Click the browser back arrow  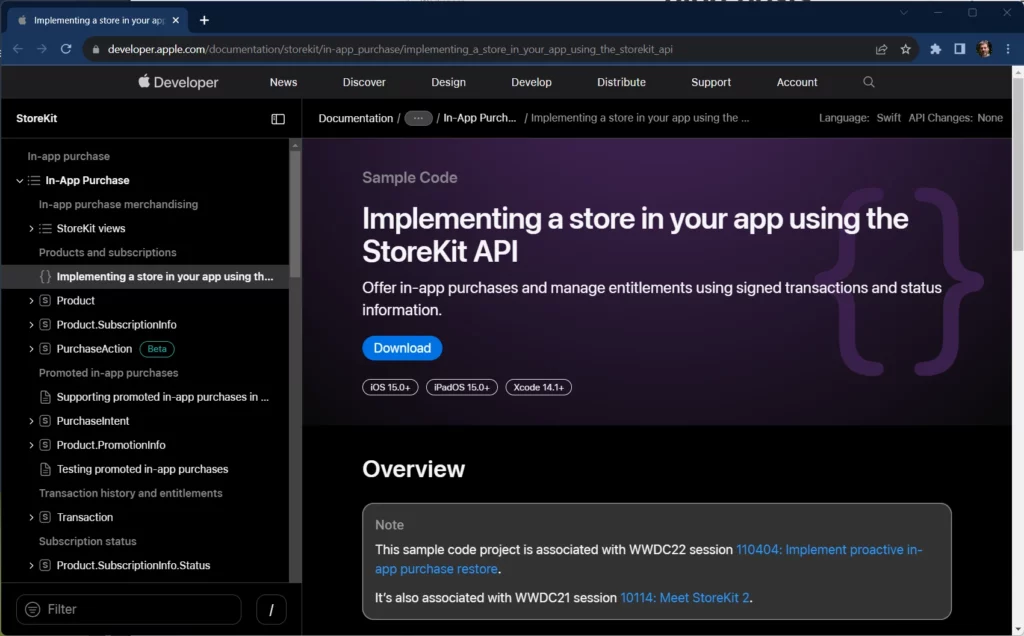click(18, 49)
